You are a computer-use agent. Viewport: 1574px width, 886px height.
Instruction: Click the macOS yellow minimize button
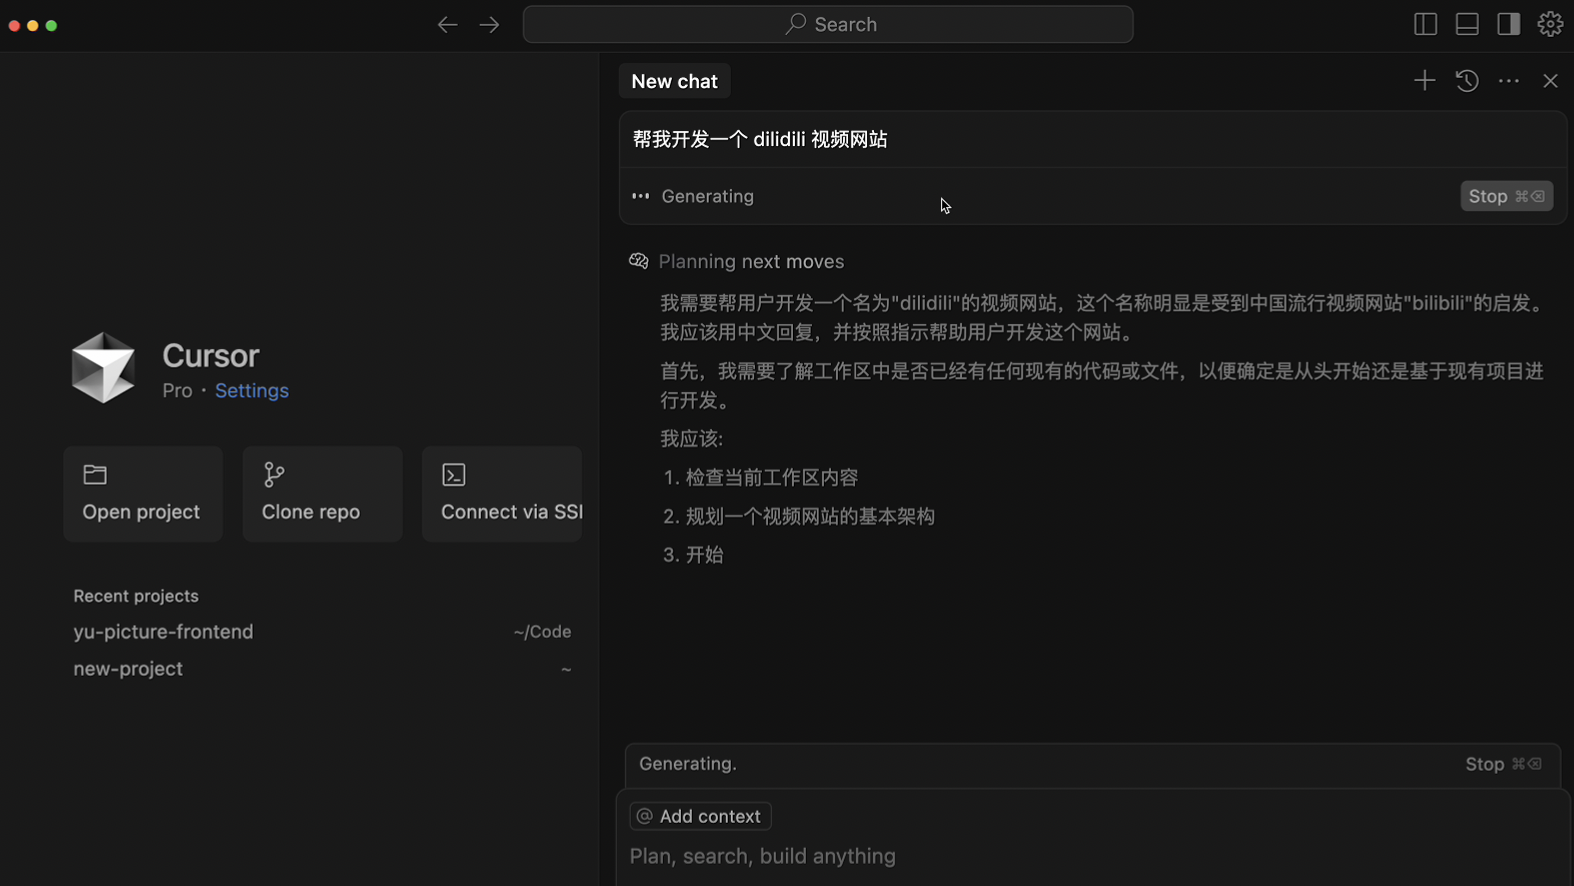(x=33, y=25)
